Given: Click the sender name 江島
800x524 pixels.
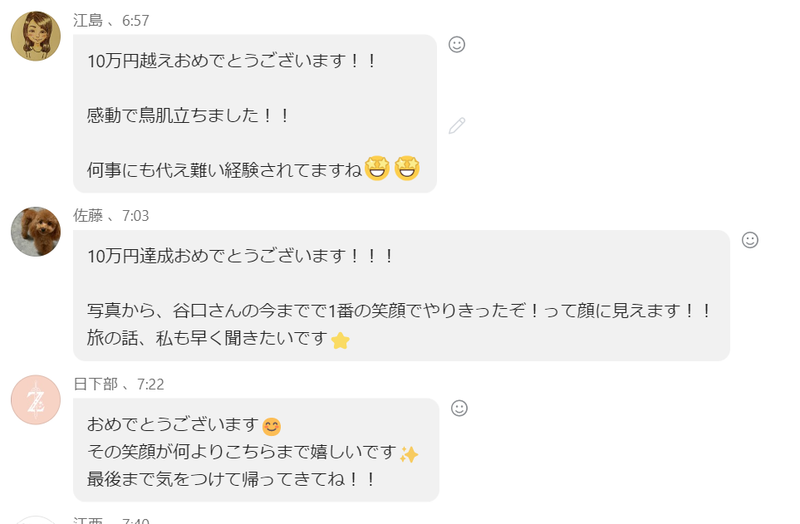Looking at the screenshot, I should tap(88, 20).
